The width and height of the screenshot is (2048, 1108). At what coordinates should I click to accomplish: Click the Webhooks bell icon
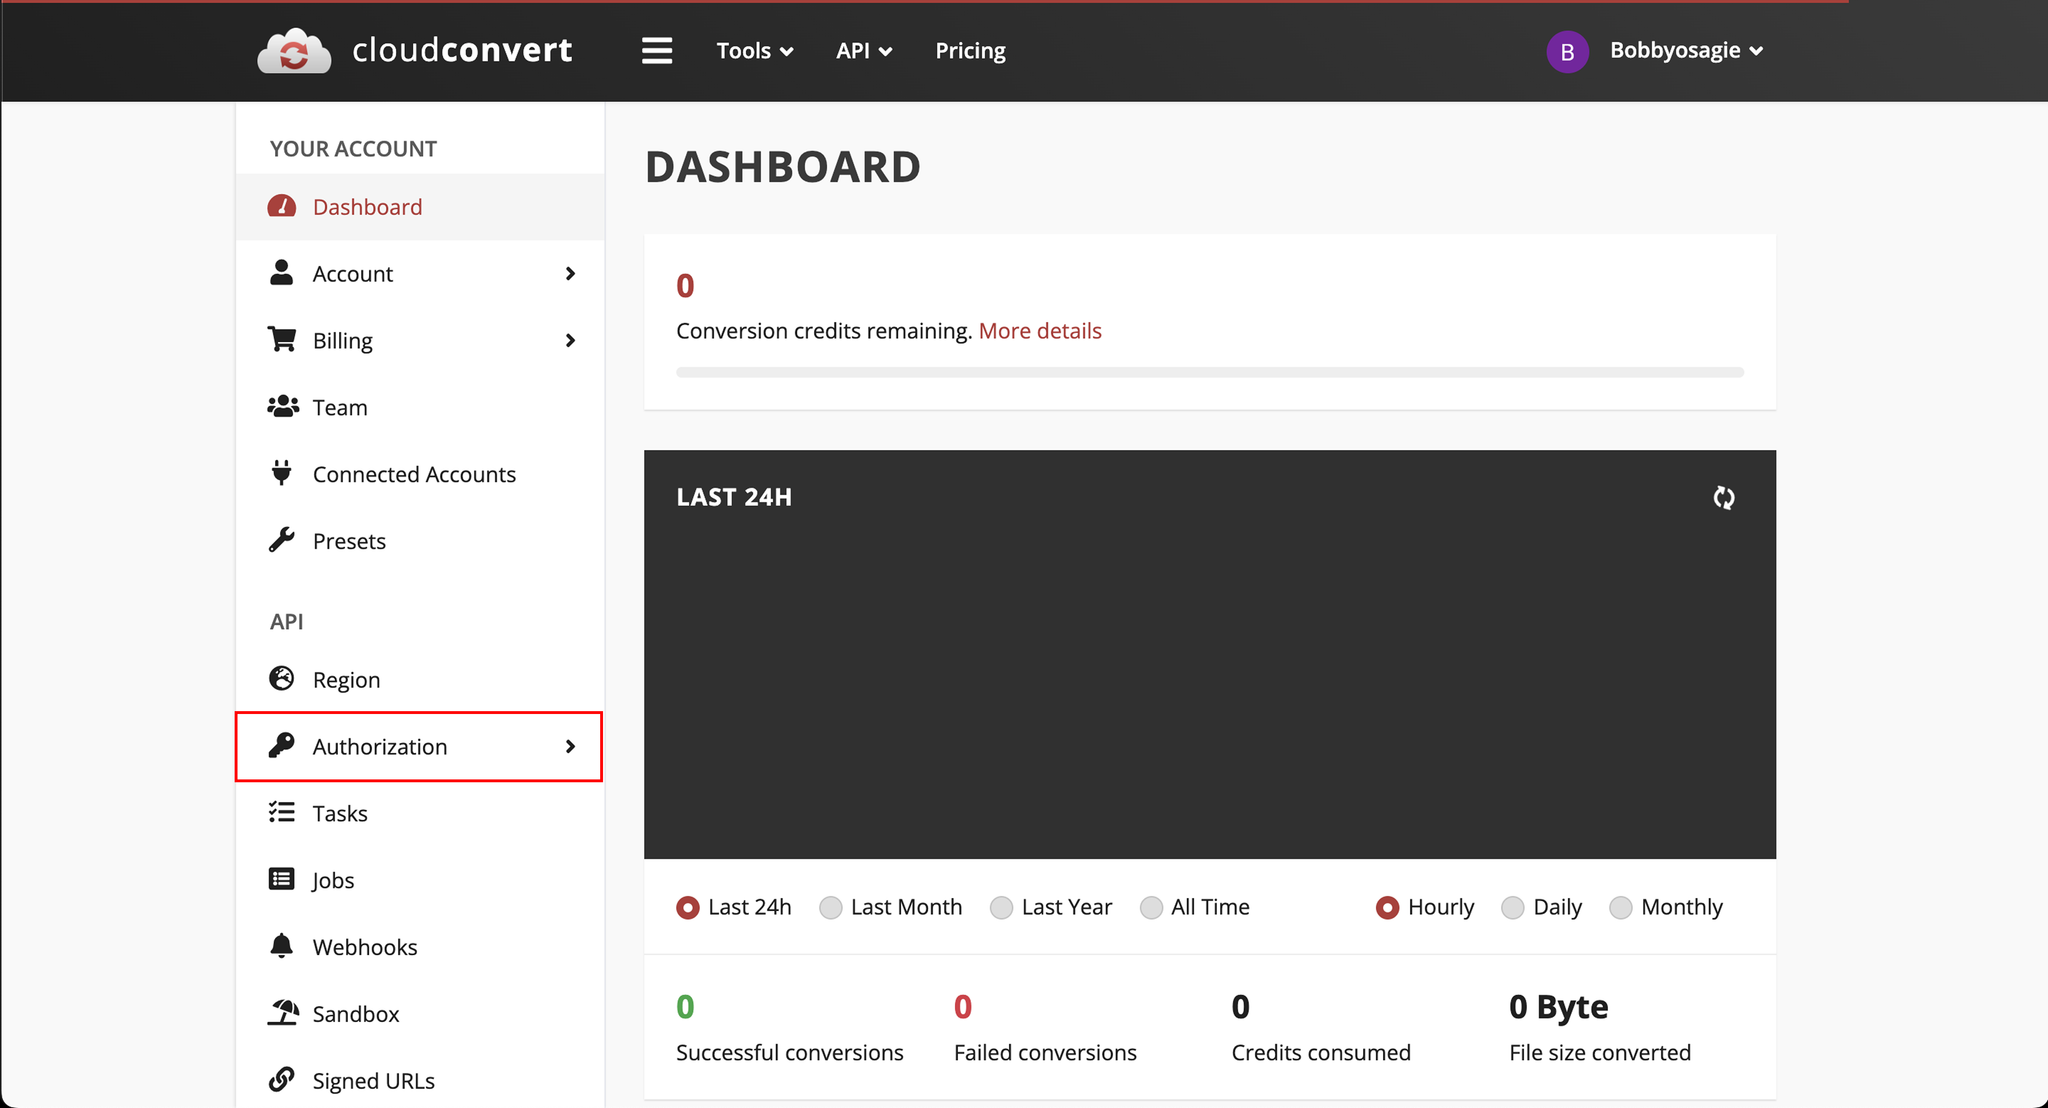pos(282,946)
